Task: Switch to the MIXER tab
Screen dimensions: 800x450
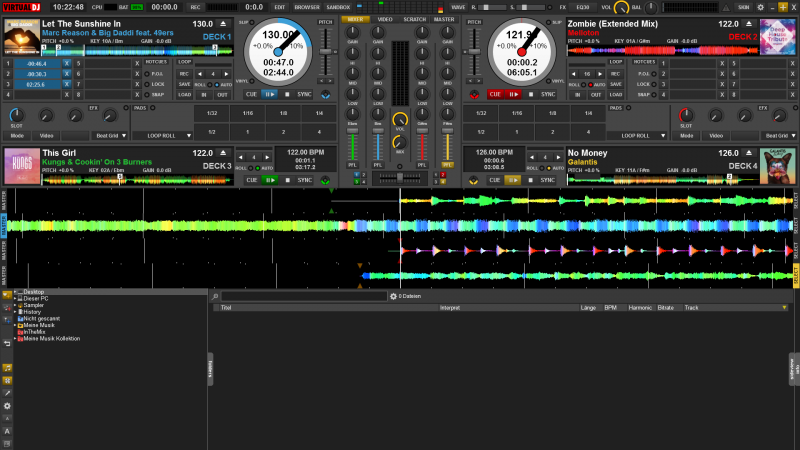Action: coord(355,19)
